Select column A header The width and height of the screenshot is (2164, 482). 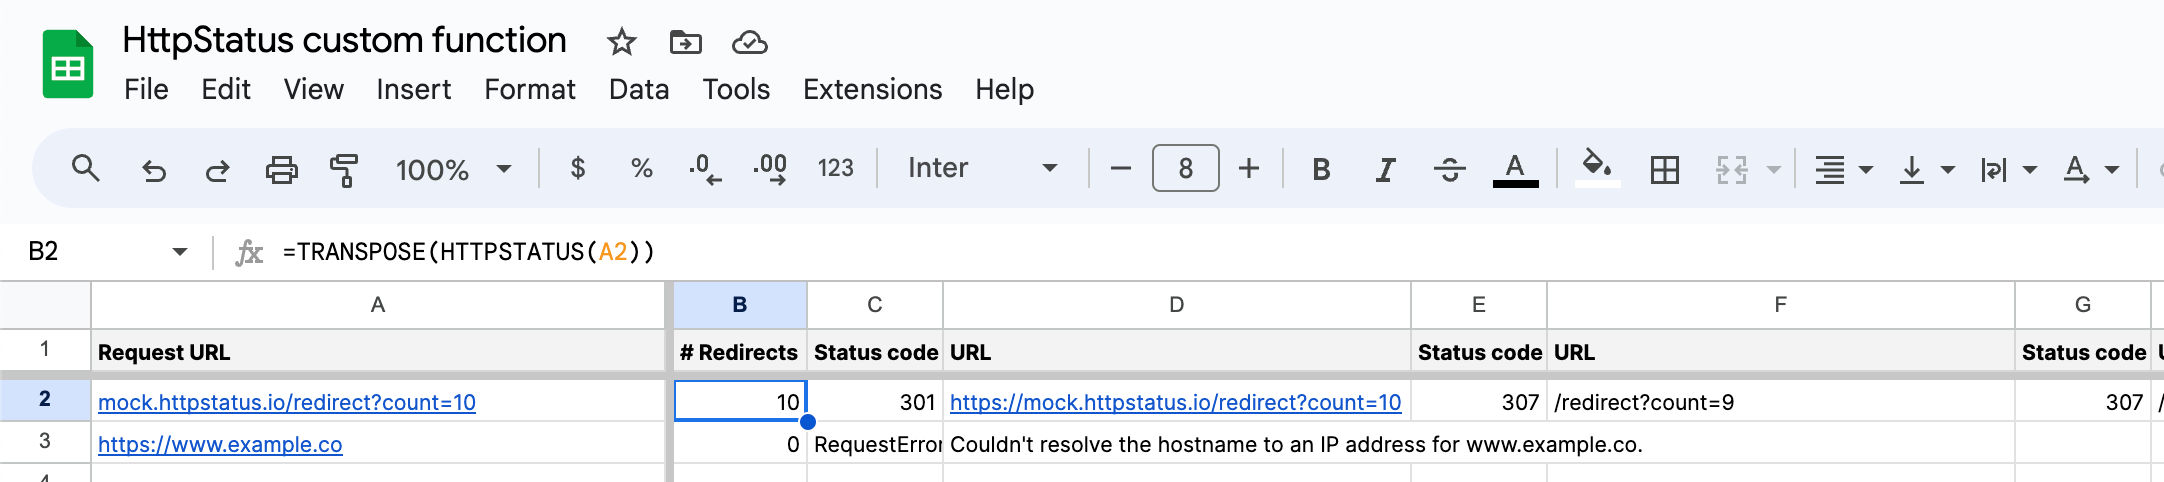point(378,305)
